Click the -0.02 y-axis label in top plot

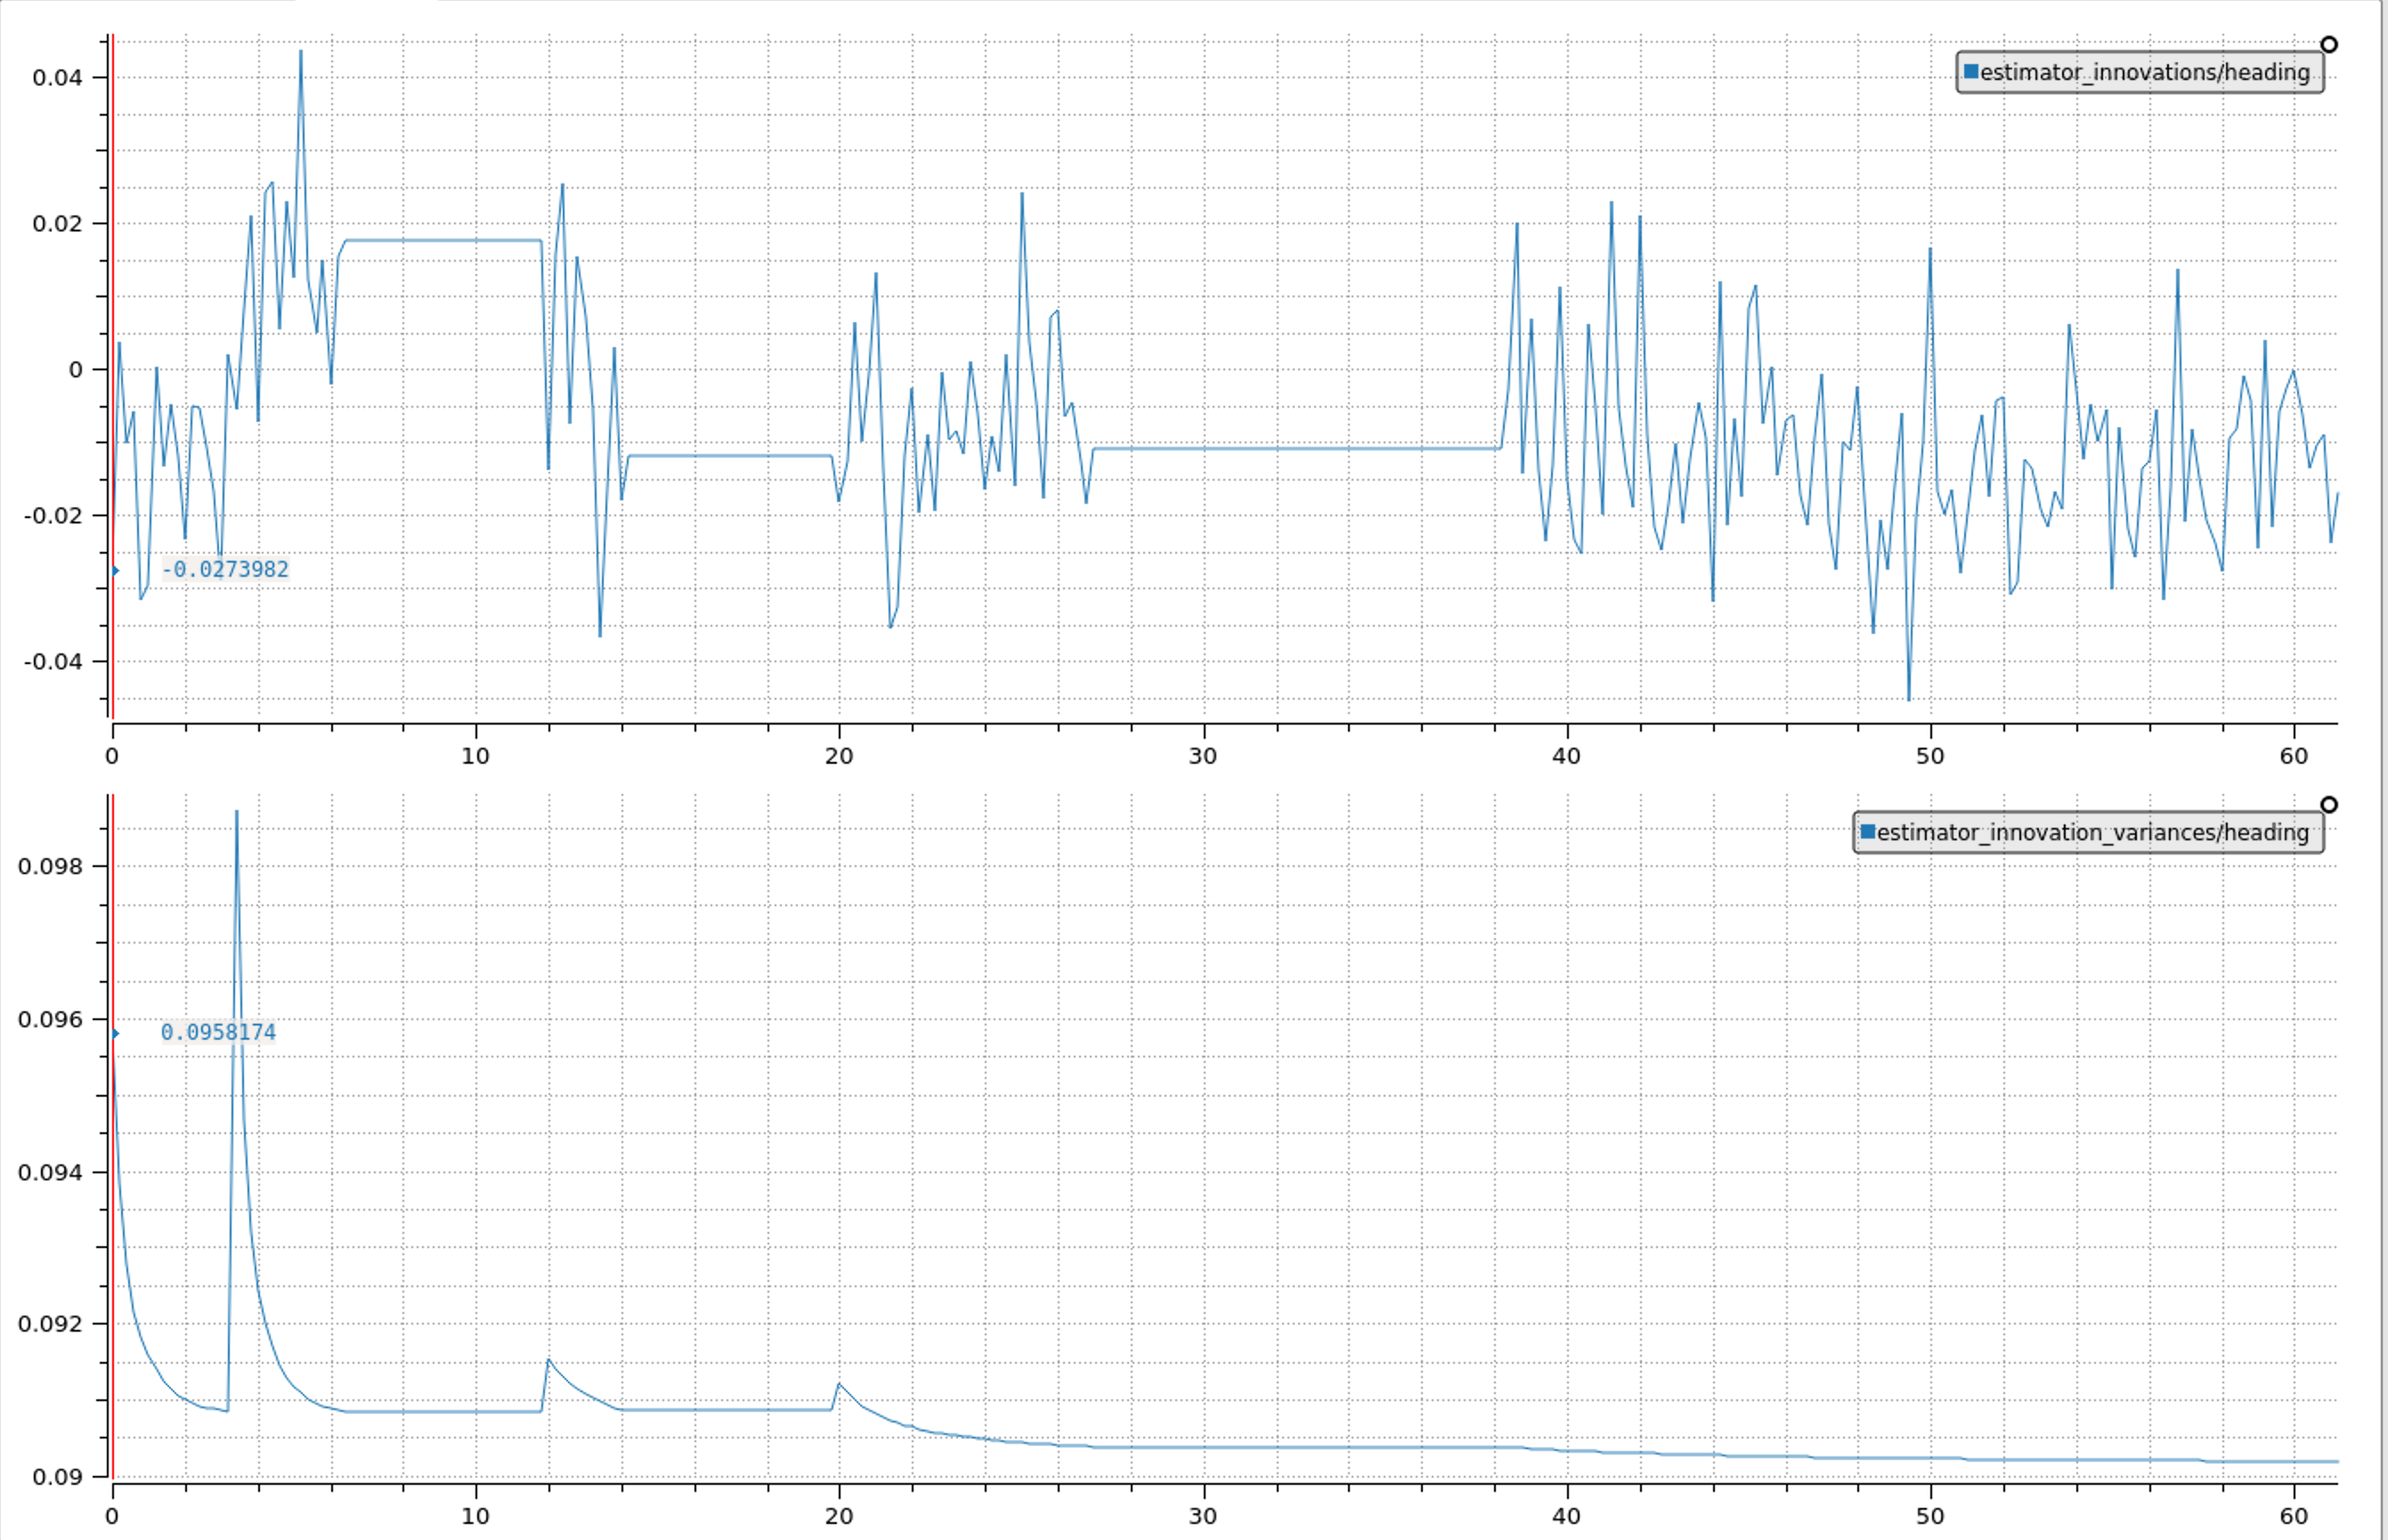pos(53,516)
